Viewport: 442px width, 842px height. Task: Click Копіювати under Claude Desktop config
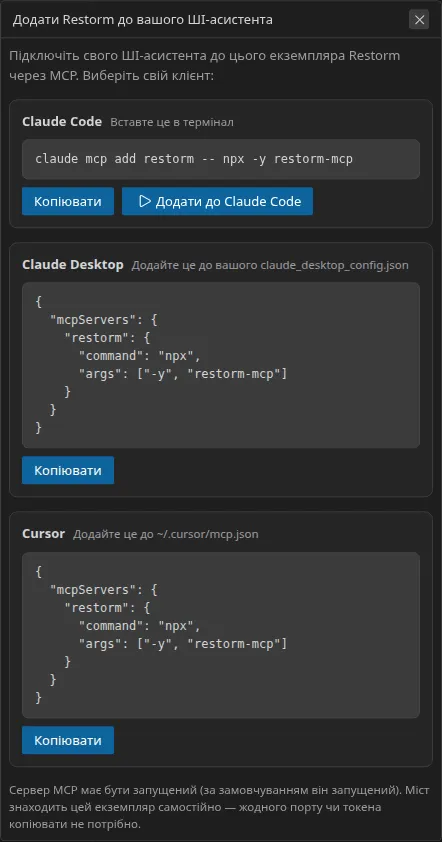click(68, 470)
